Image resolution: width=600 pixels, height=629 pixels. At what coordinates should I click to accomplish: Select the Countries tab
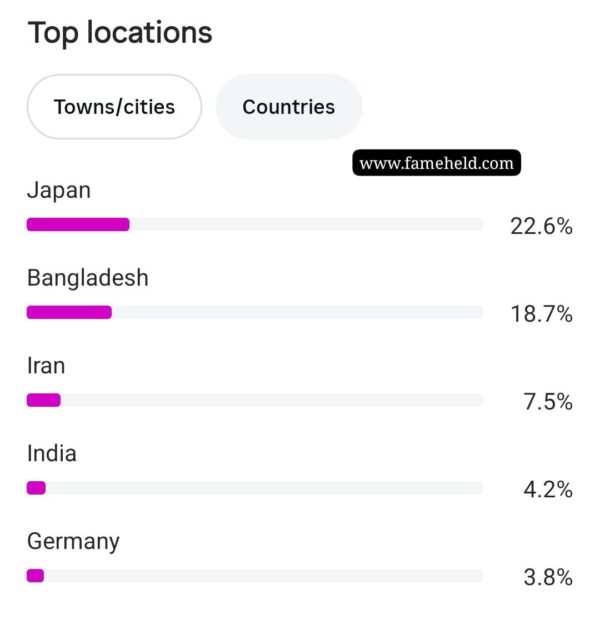pyautogui.click(x=289, y=107)
